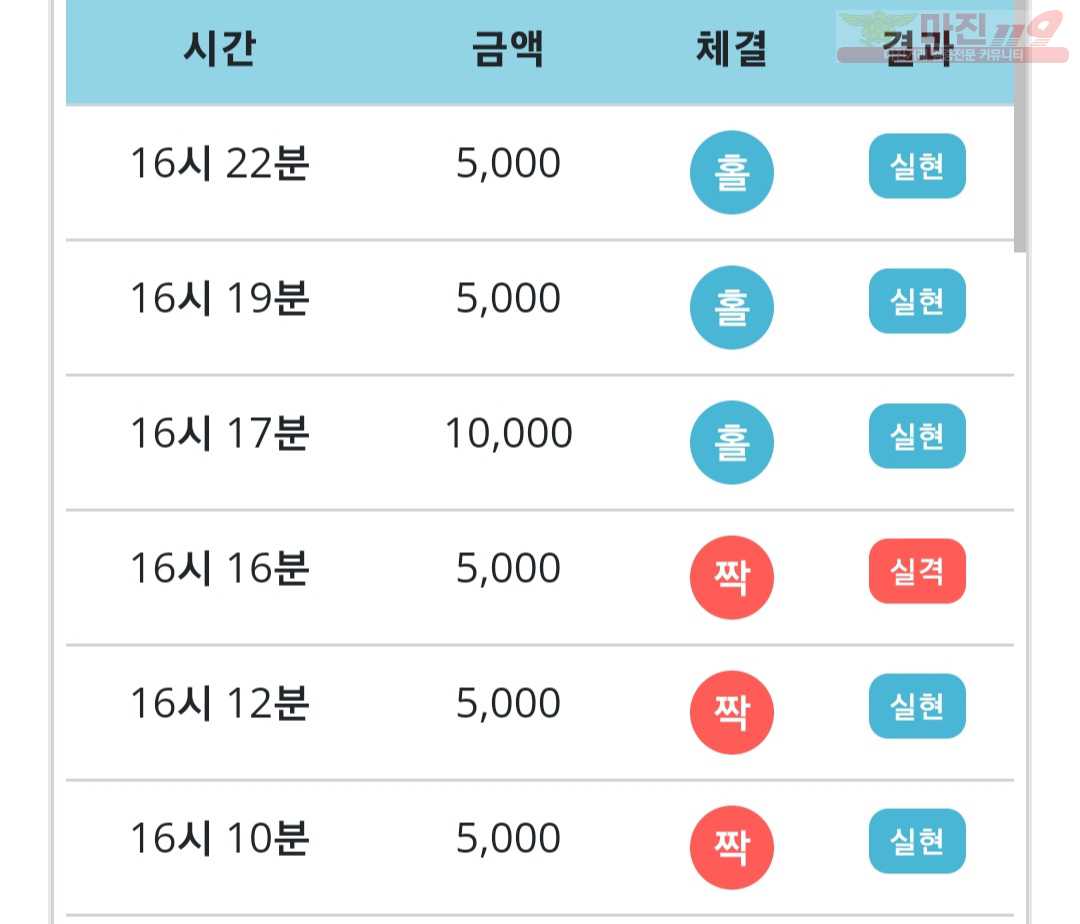The width and height of the screenshot is (1080, 924).
Task: Click the red 실격 badge at 16시 16분
Action: (917, 571)
